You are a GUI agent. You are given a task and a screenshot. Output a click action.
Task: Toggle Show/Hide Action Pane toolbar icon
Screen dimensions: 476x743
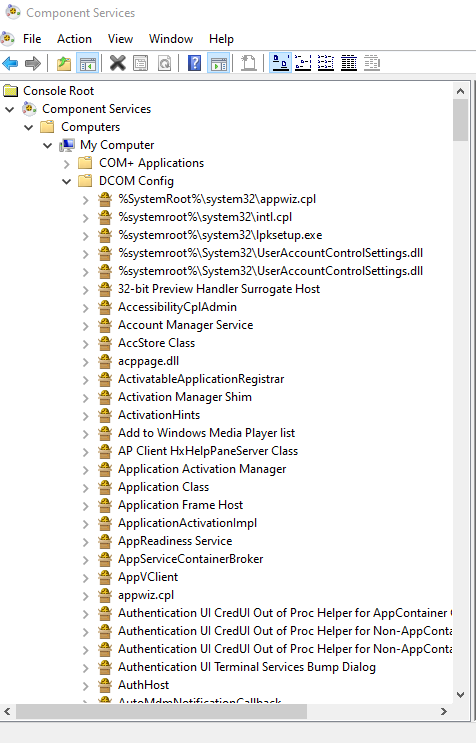(x=219, y=63)
